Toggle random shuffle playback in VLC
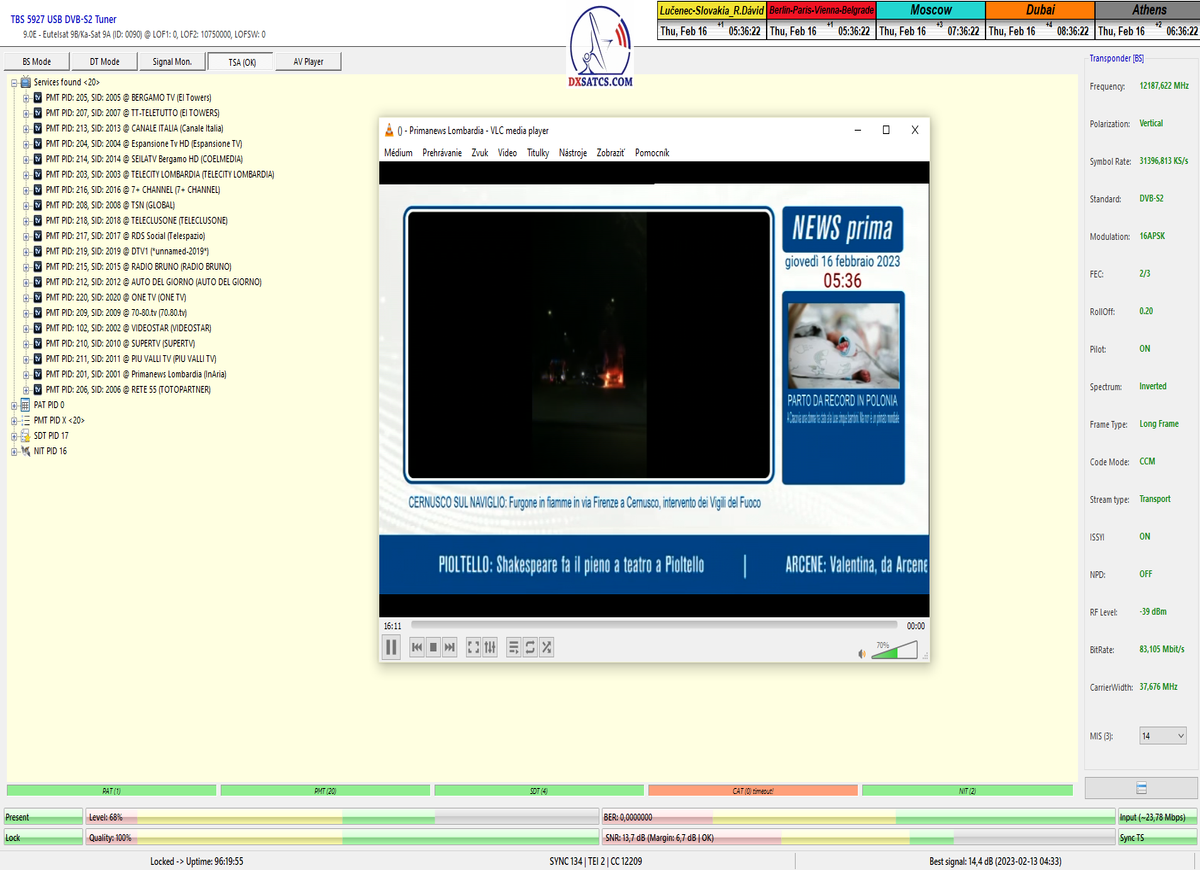The image size is (1200, 870). pyautogui.click(x=547, y=648)
